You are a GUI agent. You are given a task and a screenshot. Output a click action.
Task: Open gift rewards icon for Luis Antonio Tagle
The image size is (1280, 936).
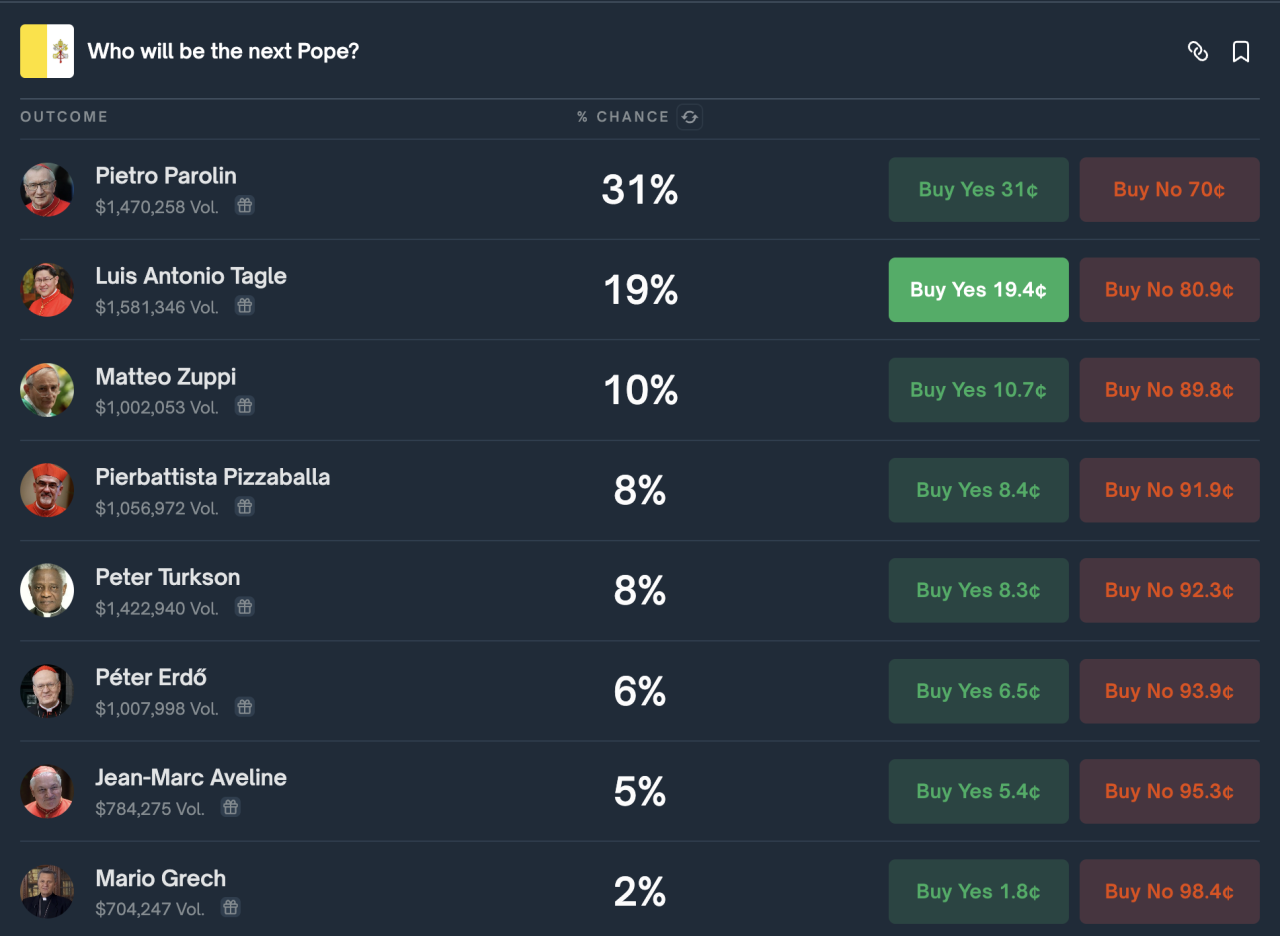[245, 305]
